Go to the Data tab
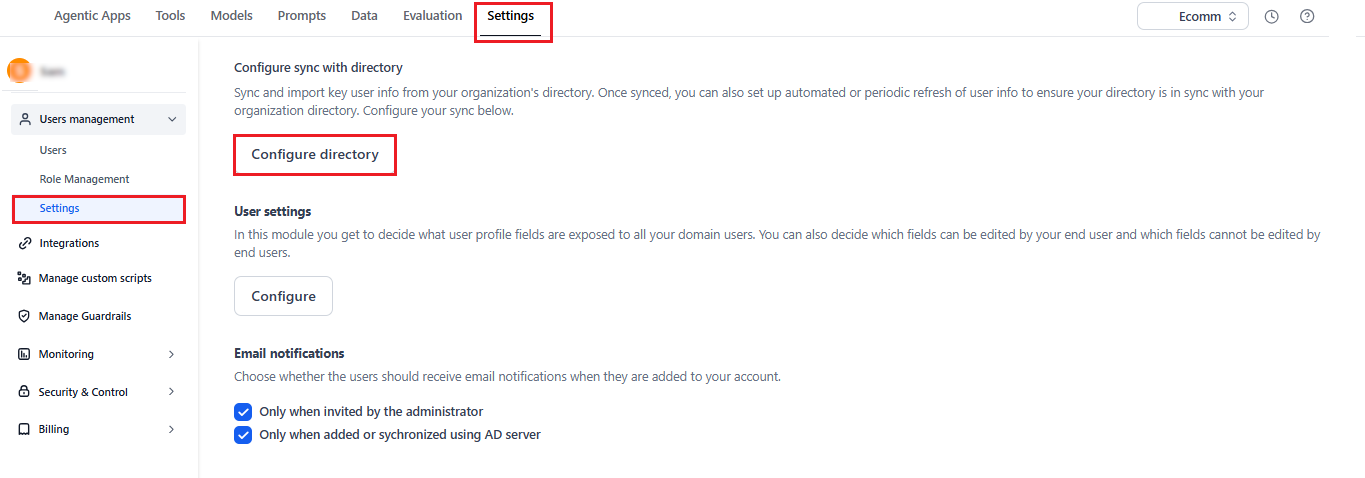Screen dimensions: 1365x478 point(365,16)
